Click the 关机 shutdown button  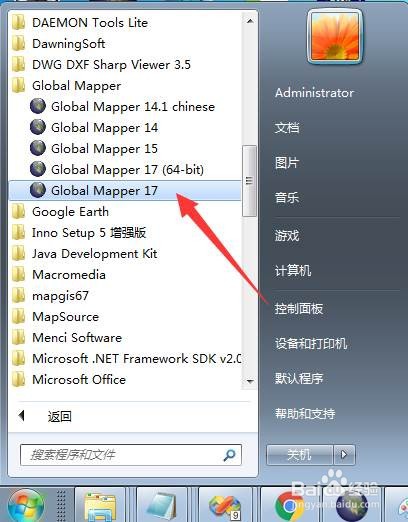(300, 454)
